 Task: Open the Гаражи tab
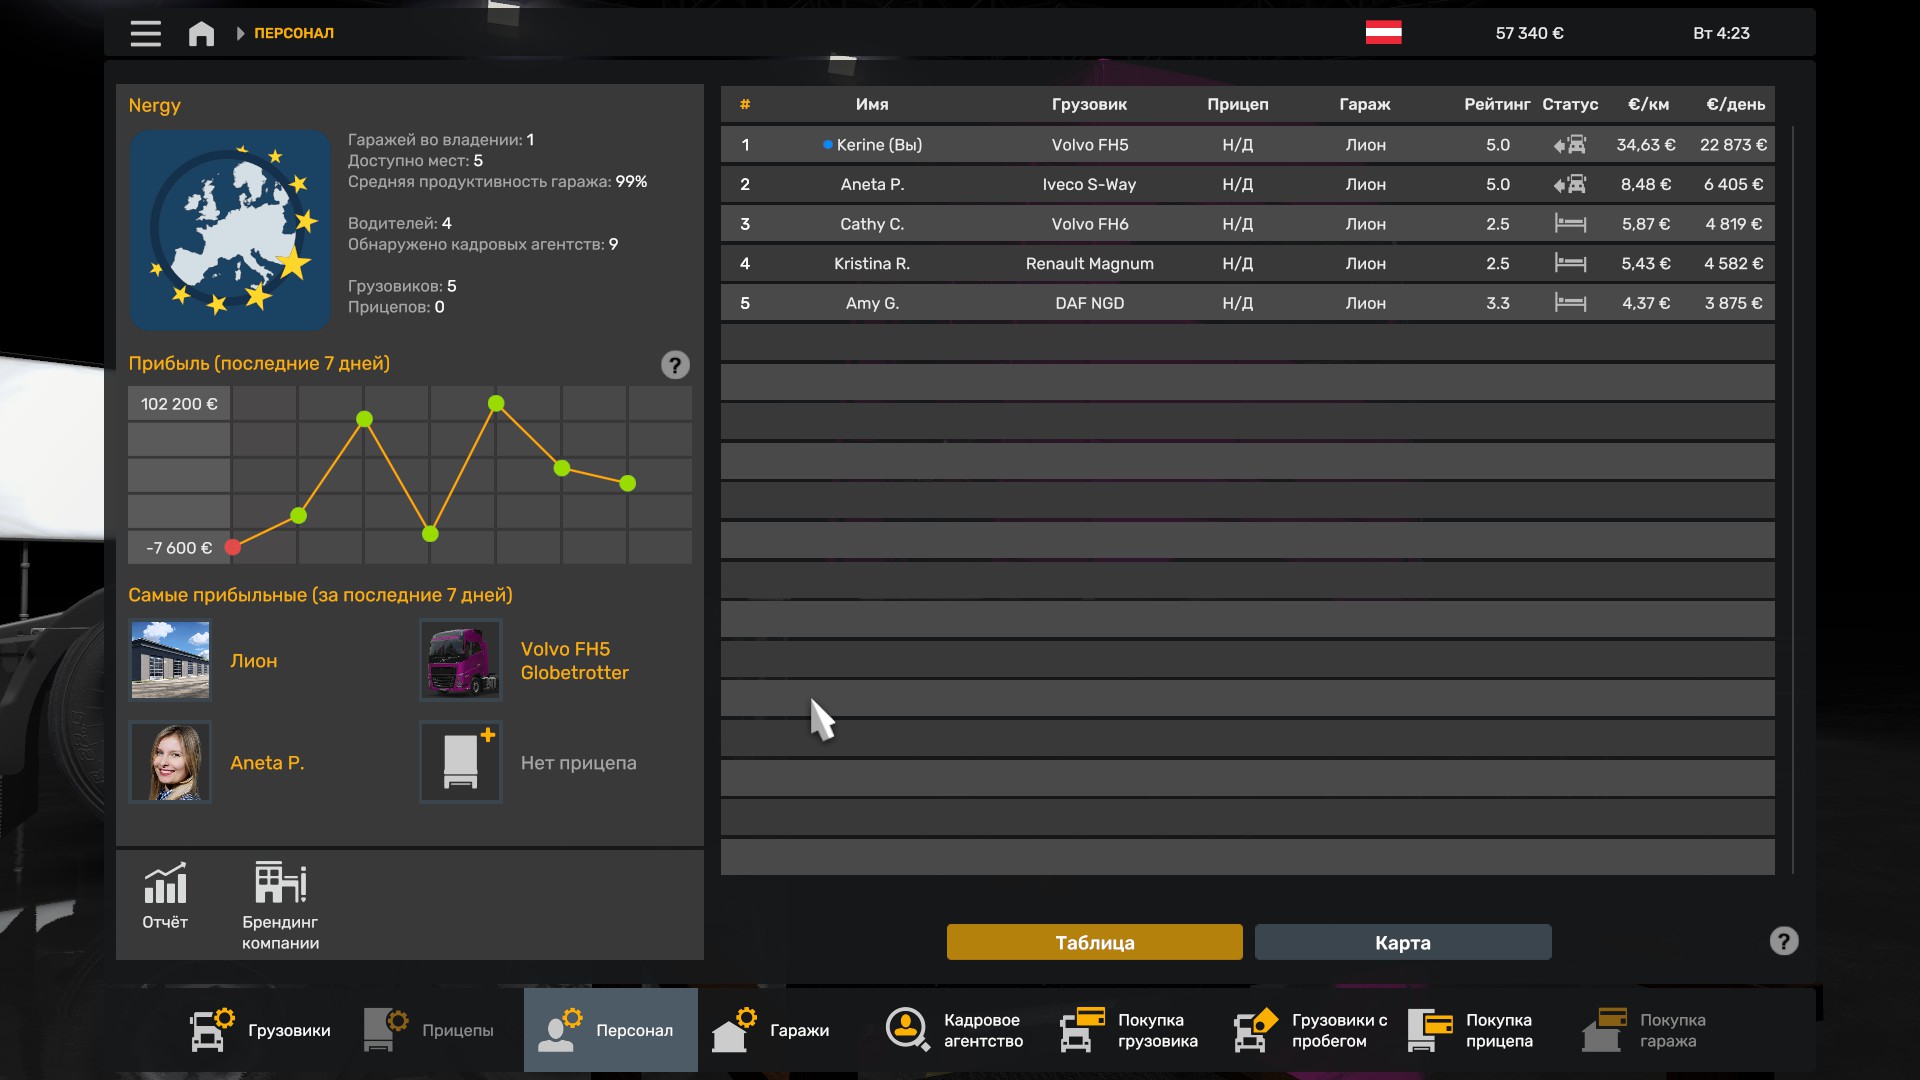pyautogui.click(x=772, y=1030)
